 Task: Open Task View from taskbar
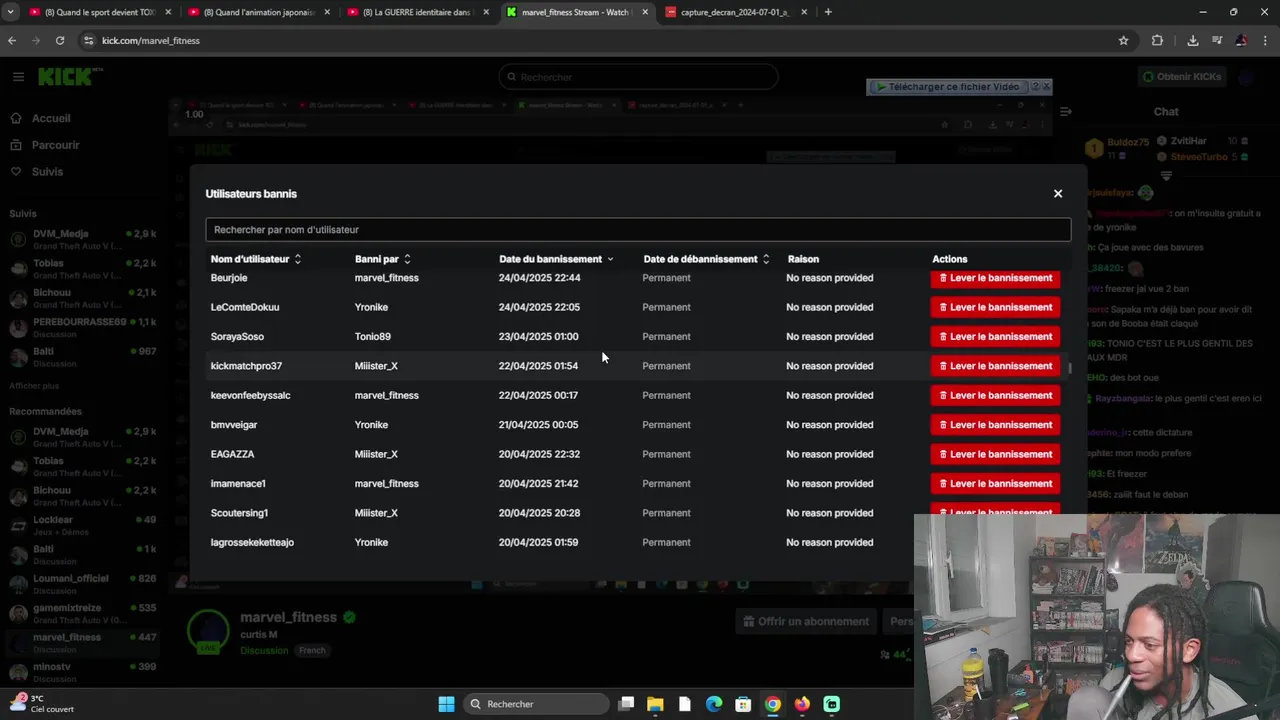coord(626,704)
